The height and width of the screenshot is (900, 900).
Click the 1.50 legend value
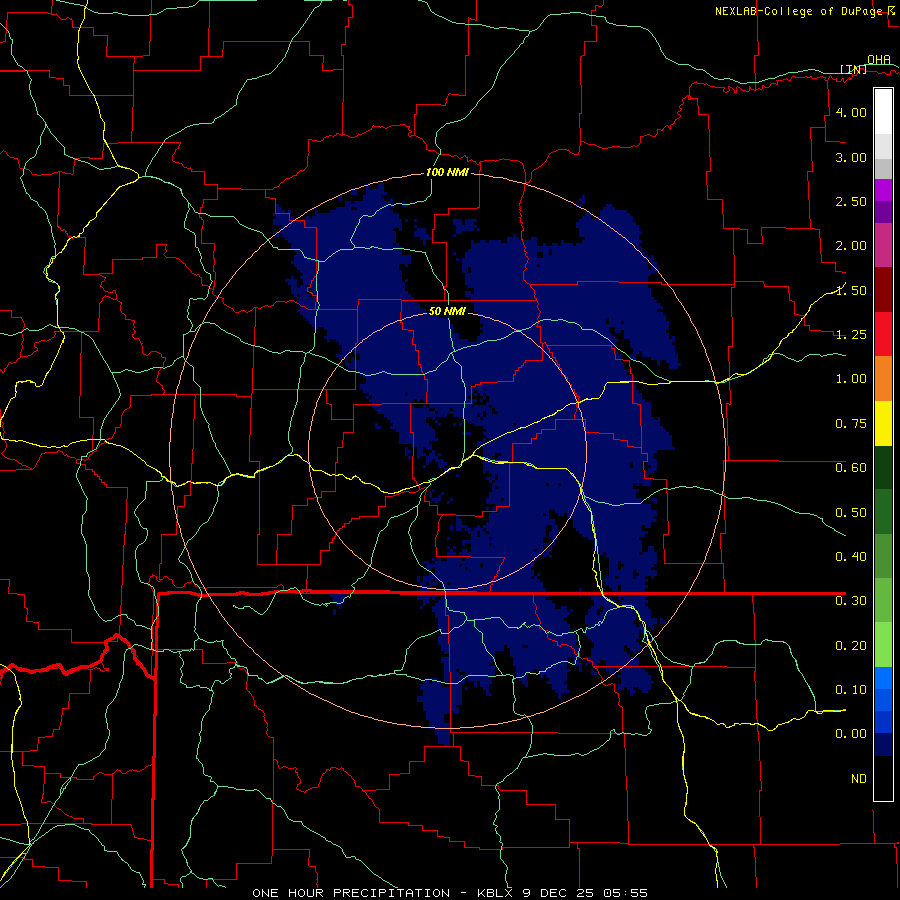coord(851,290)
